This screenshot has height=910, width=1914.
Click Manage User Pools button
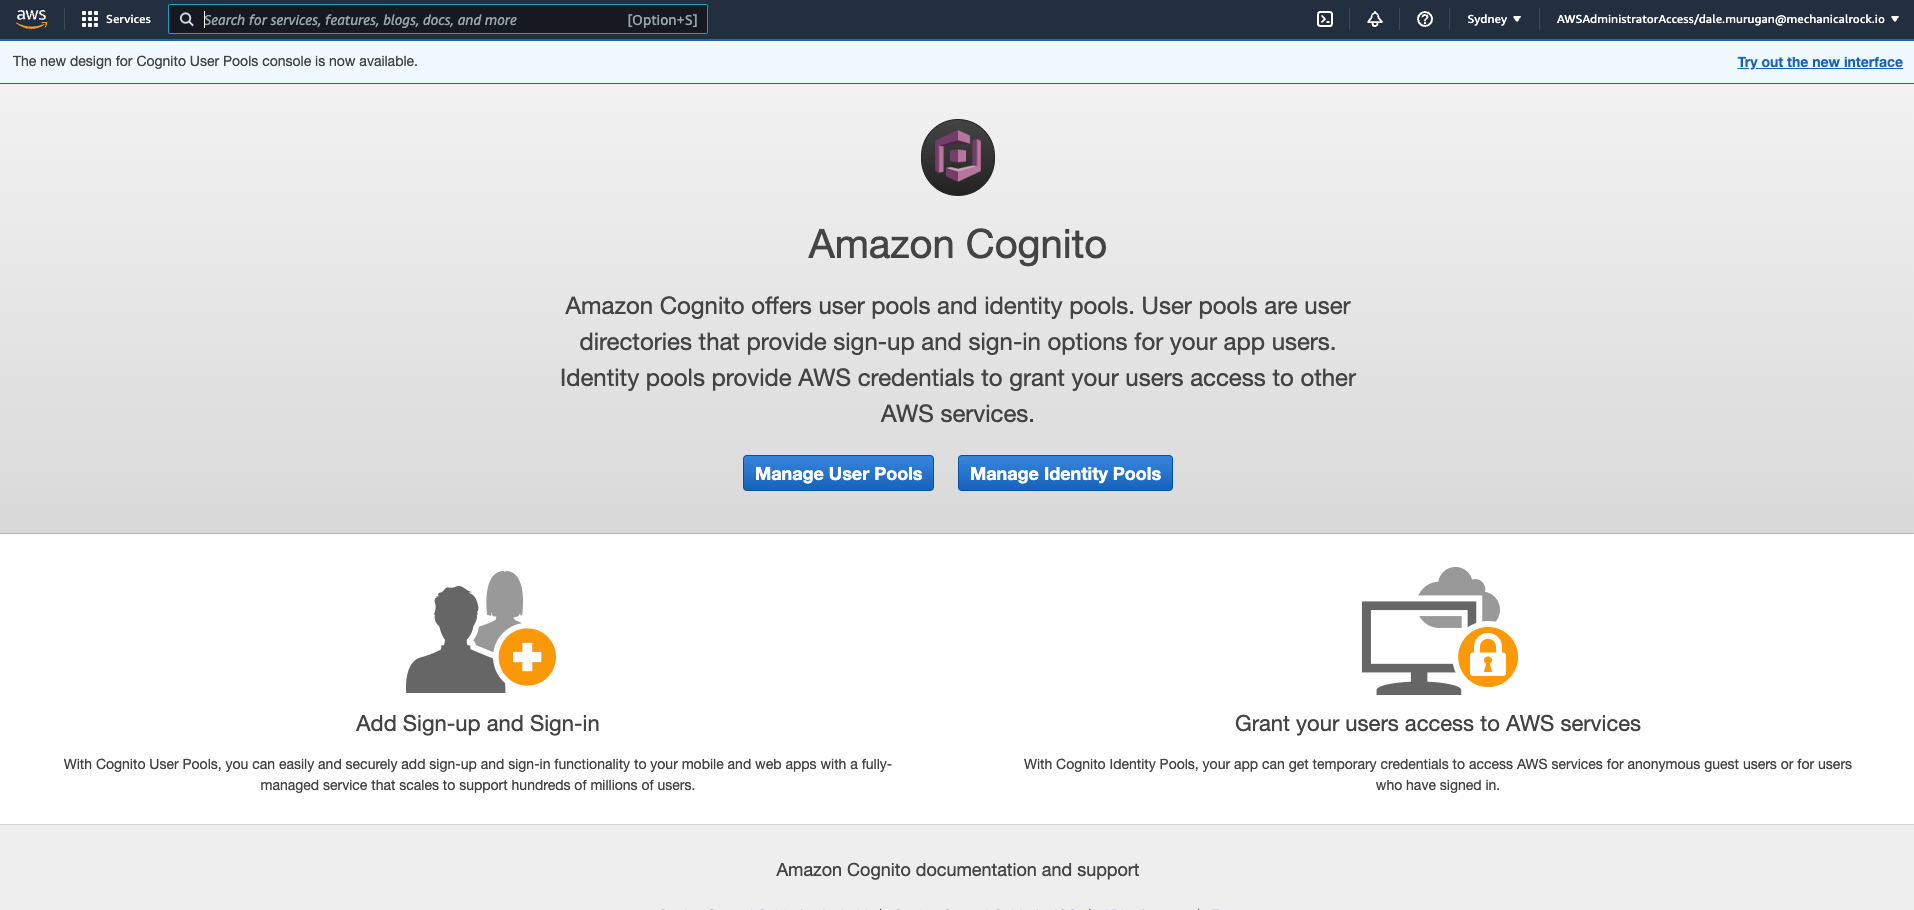(838, 473)
